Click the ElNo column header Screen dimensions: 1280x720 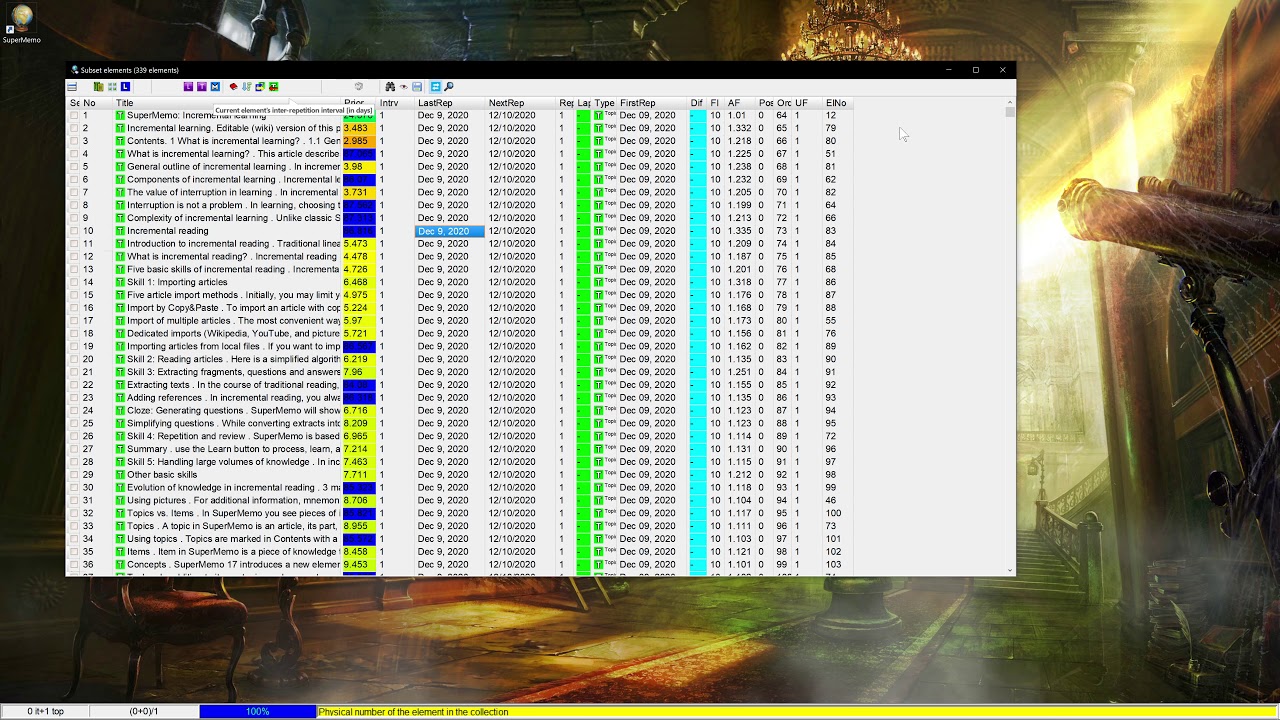tap(839, 103)
